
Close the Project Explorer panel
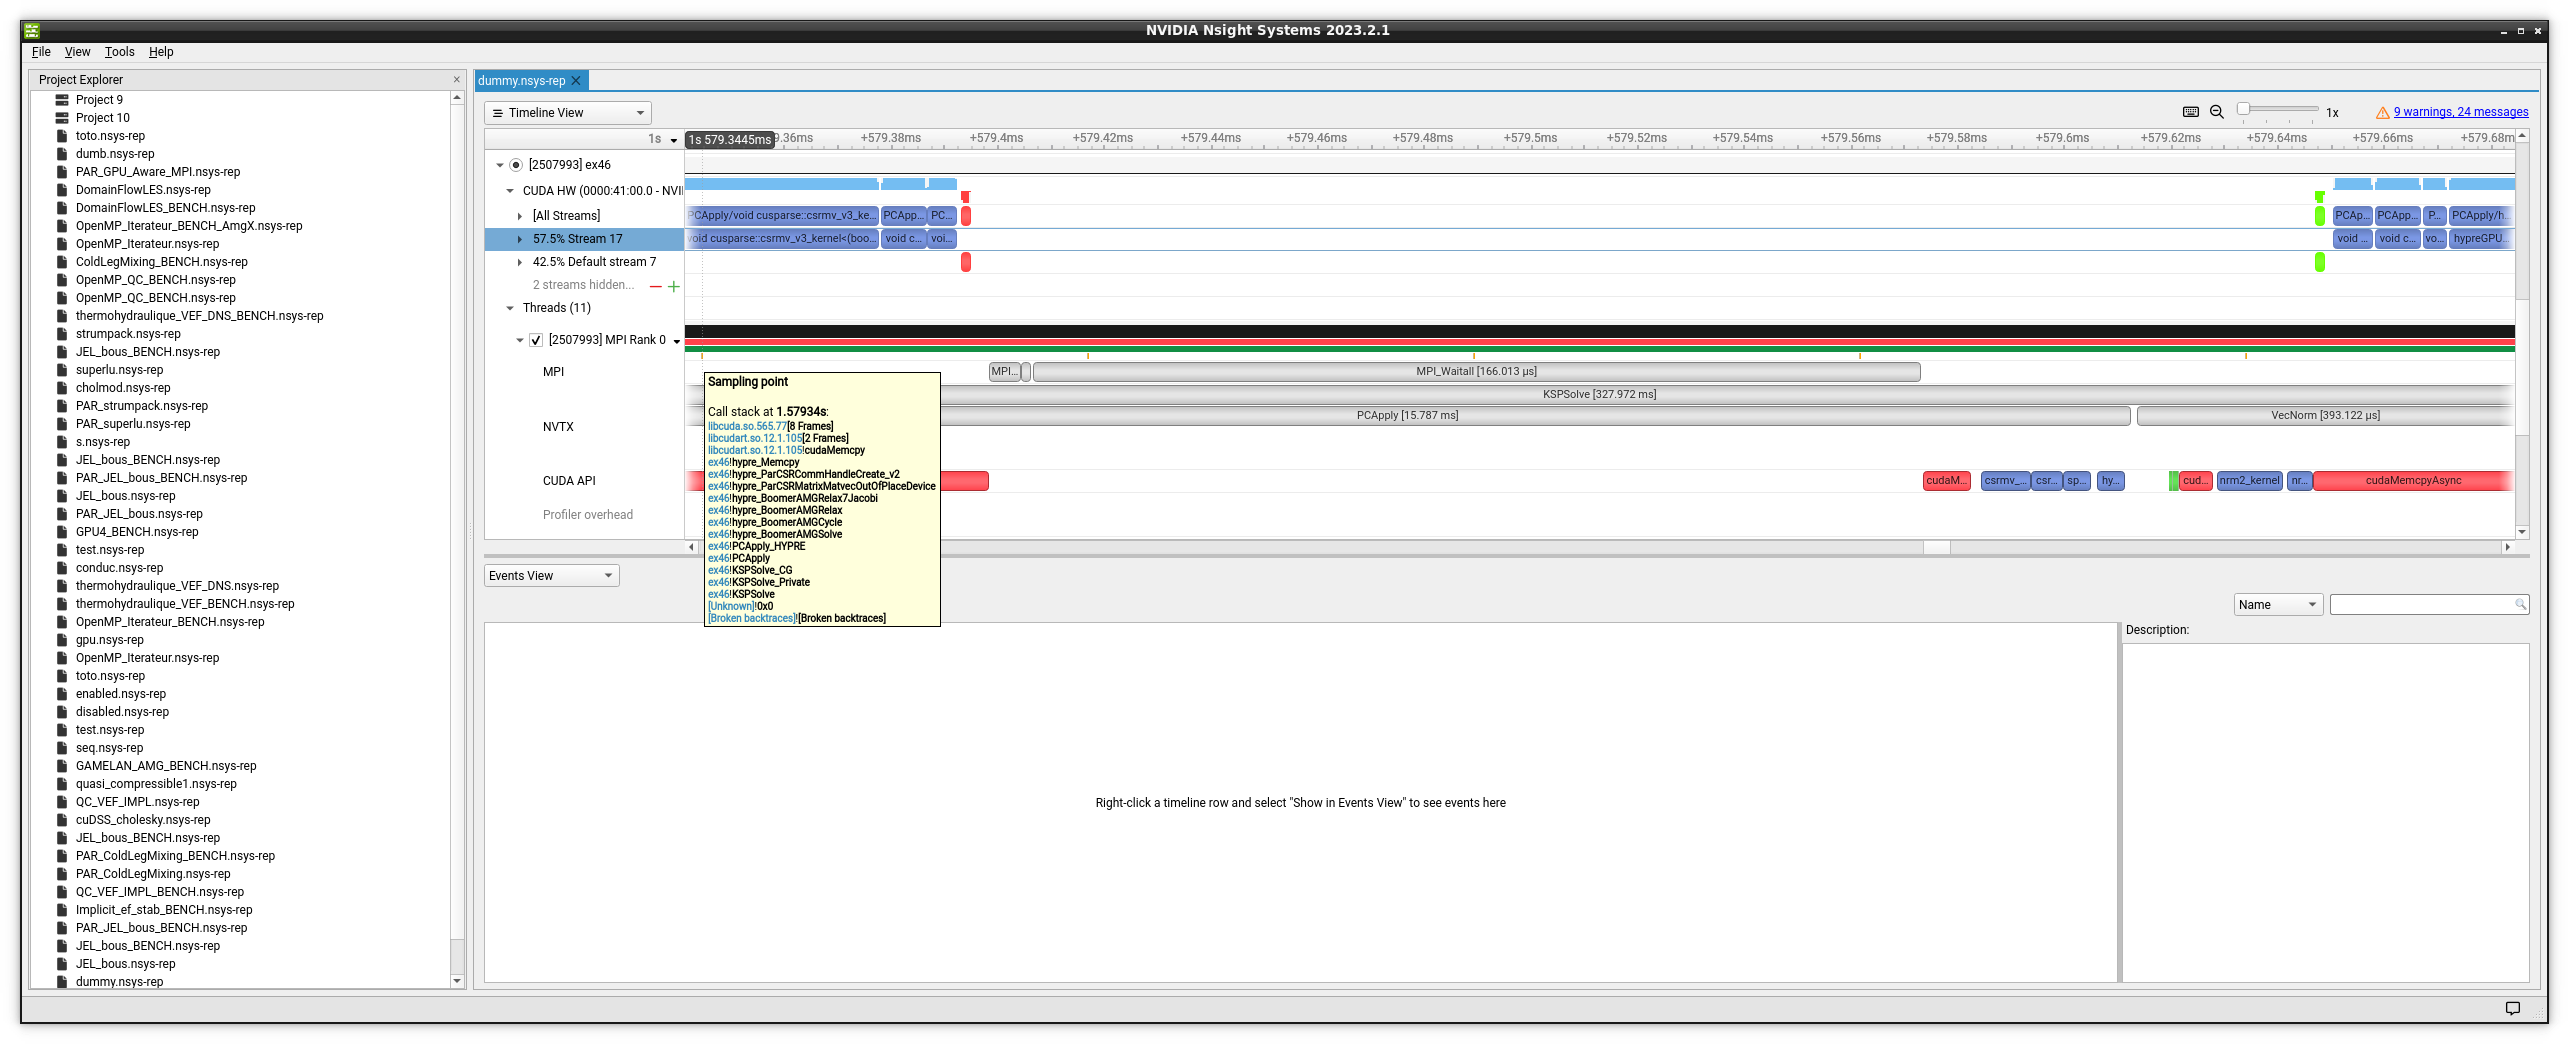pos(457,79)
